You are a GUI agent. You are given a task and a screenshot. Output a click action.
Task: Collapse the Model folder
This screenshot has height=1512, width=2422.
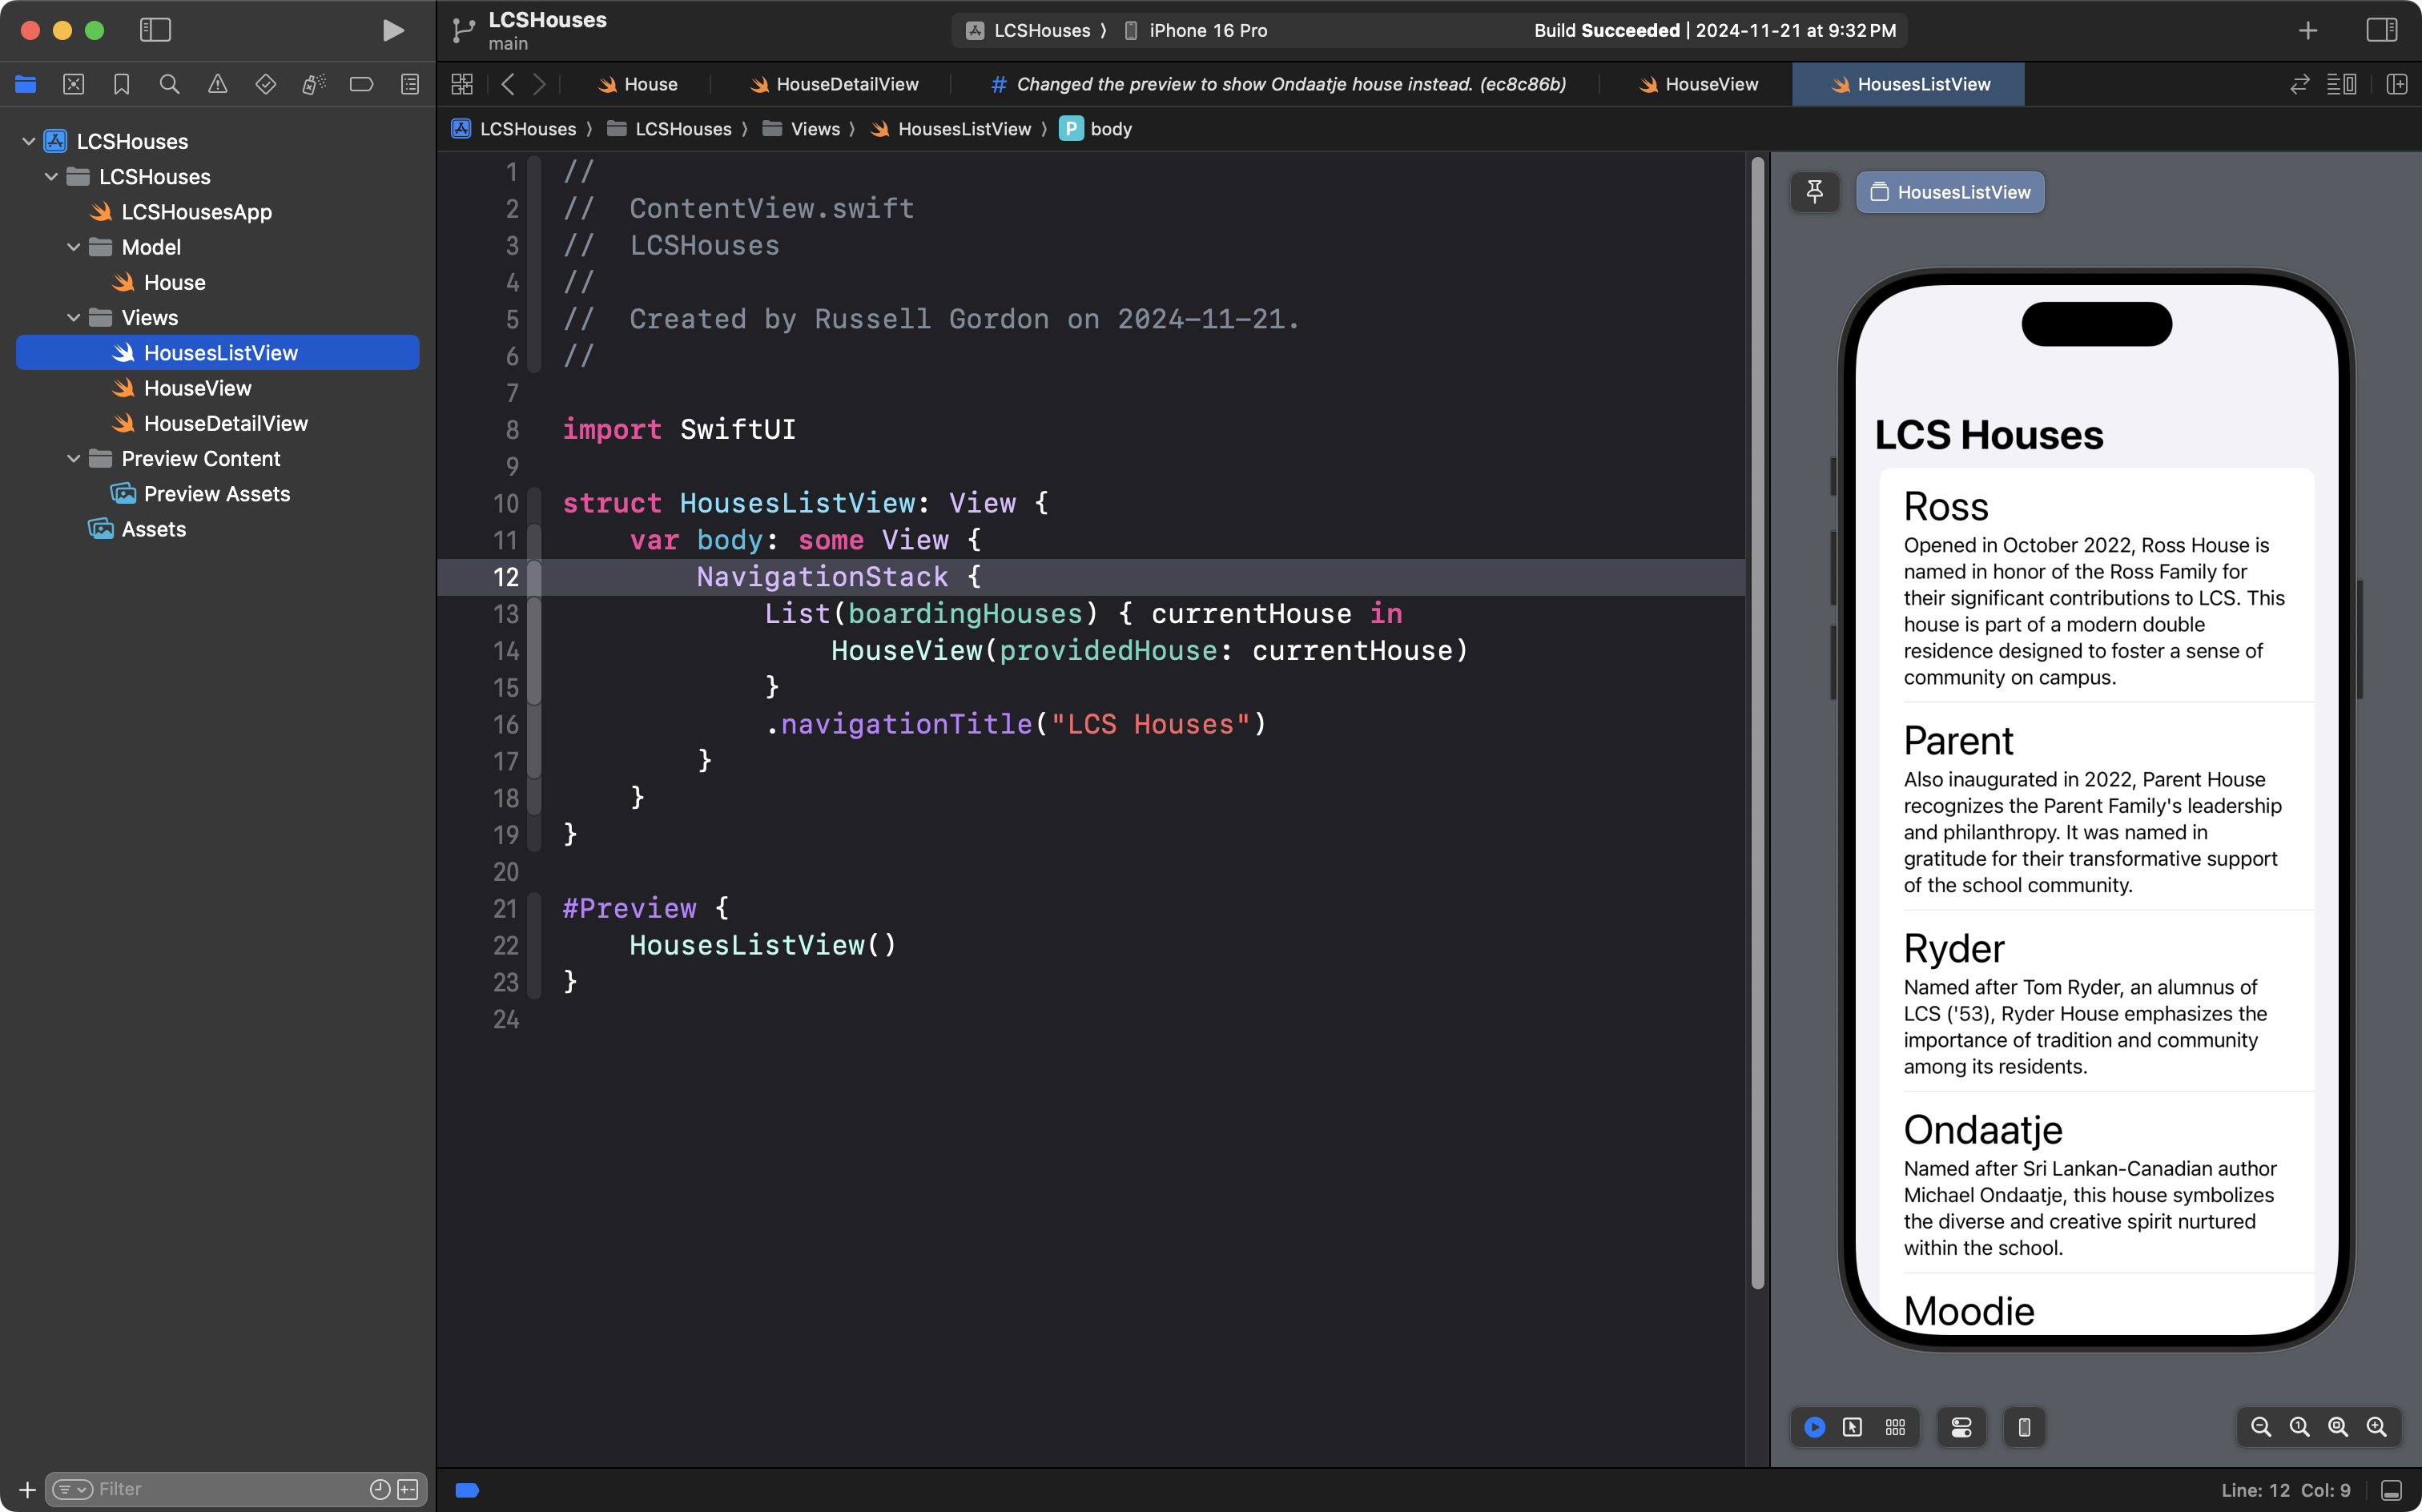click(73, 247)
